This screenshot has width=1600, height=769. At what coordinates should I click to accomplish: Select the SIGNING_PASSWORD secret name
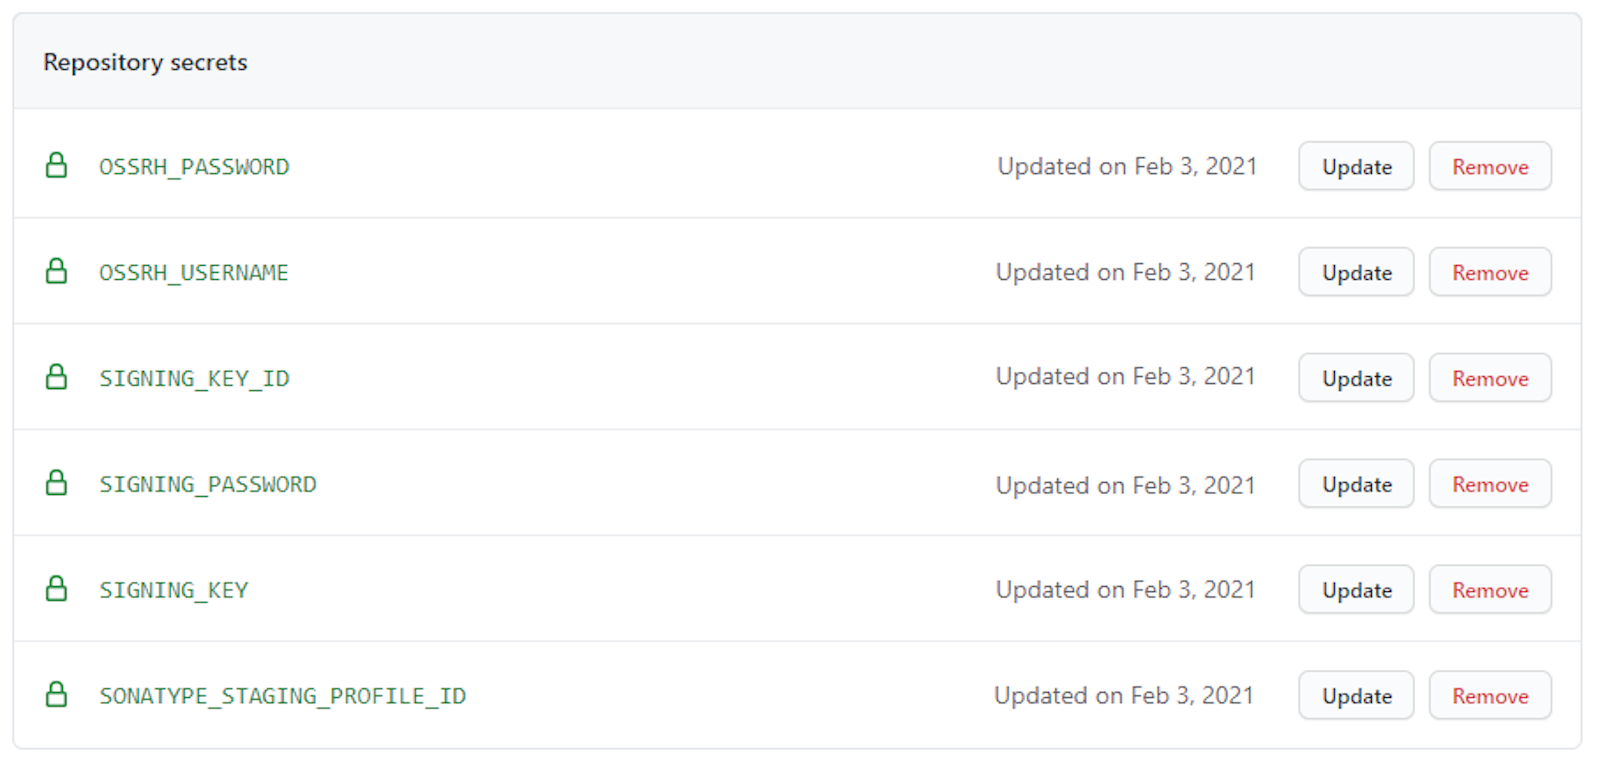(207, 485)
